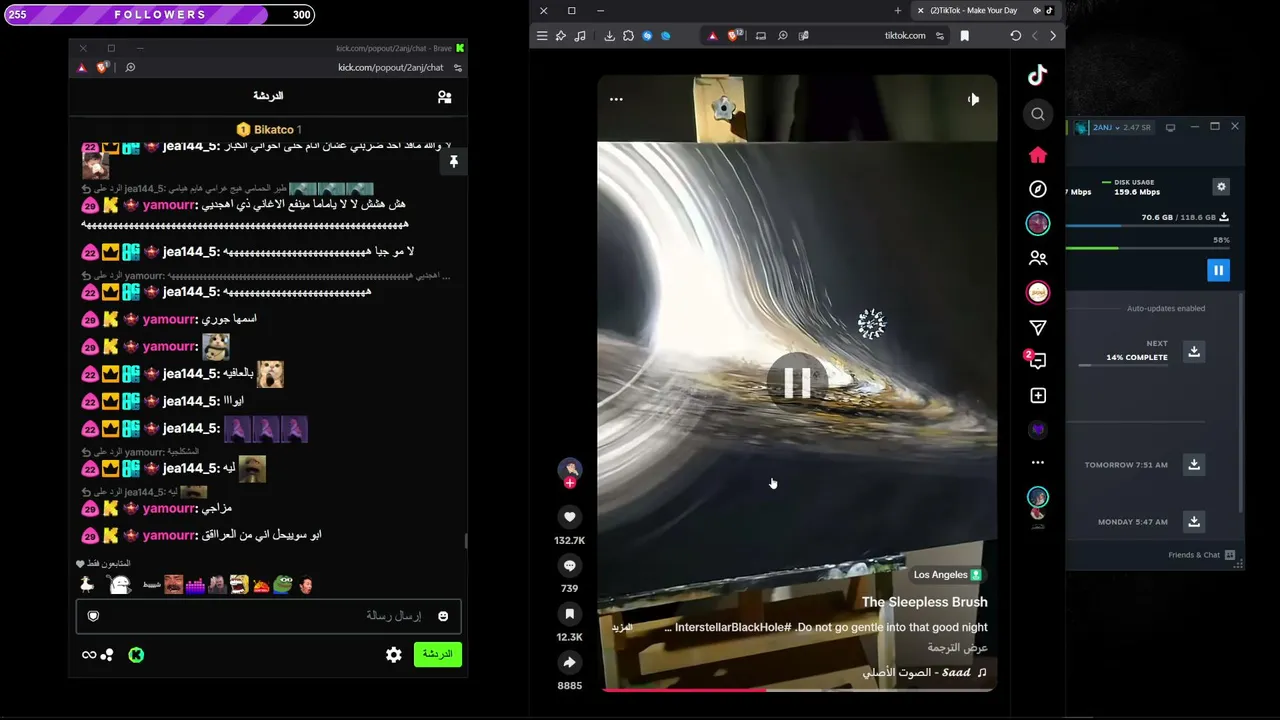This screenshot has width=1280, height=720.
Task: Open a new browser tab
Action: coord(897,10)
